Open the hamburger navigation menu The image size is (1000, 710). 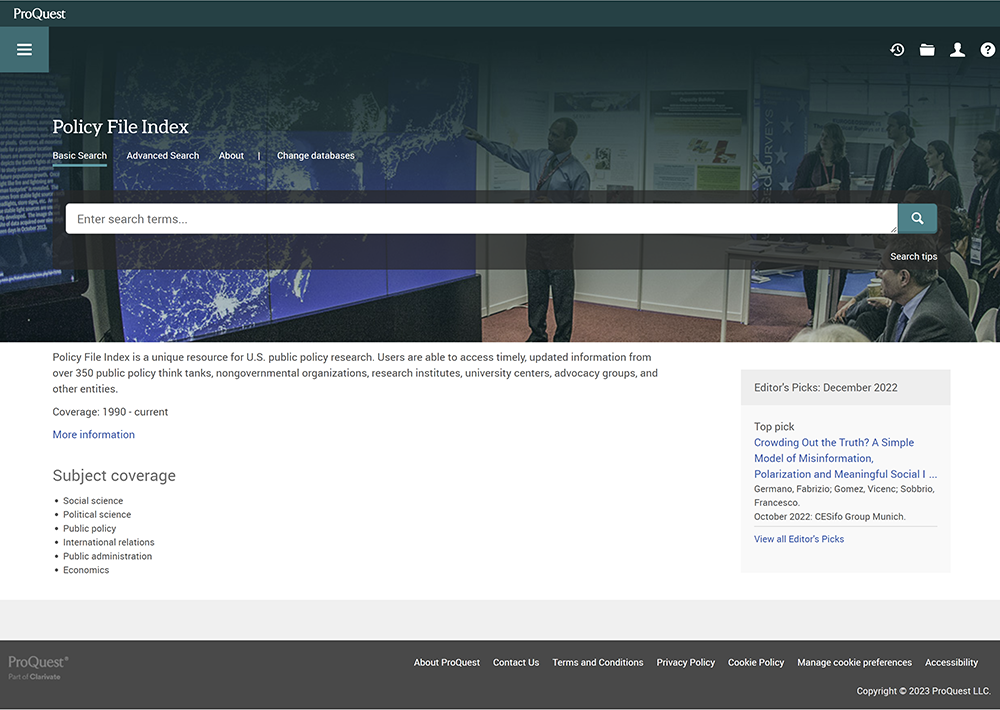pos(24,50)
